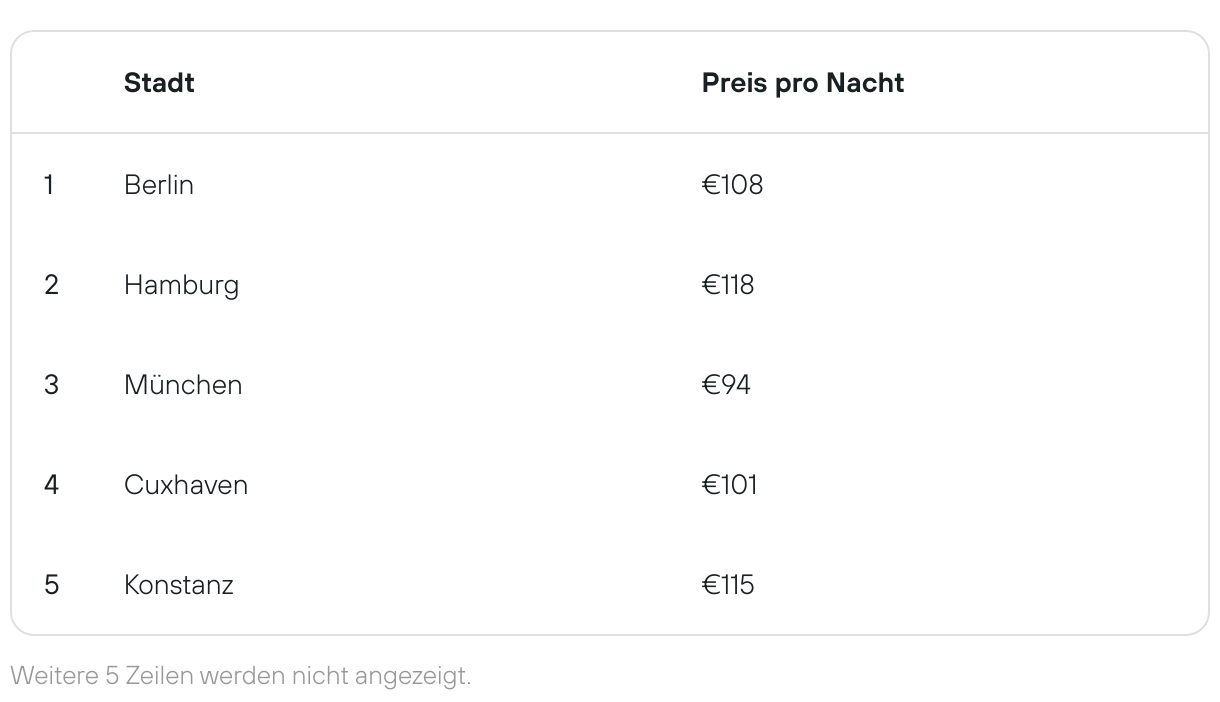Click row number 5

(52, 585)
